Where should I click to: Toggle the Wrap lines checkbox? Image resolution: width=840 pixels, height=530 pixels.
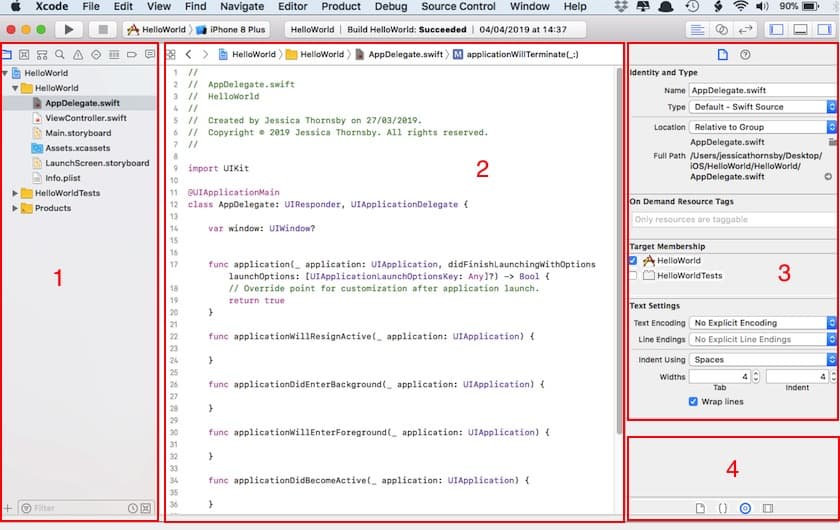(x=693, y=401)
